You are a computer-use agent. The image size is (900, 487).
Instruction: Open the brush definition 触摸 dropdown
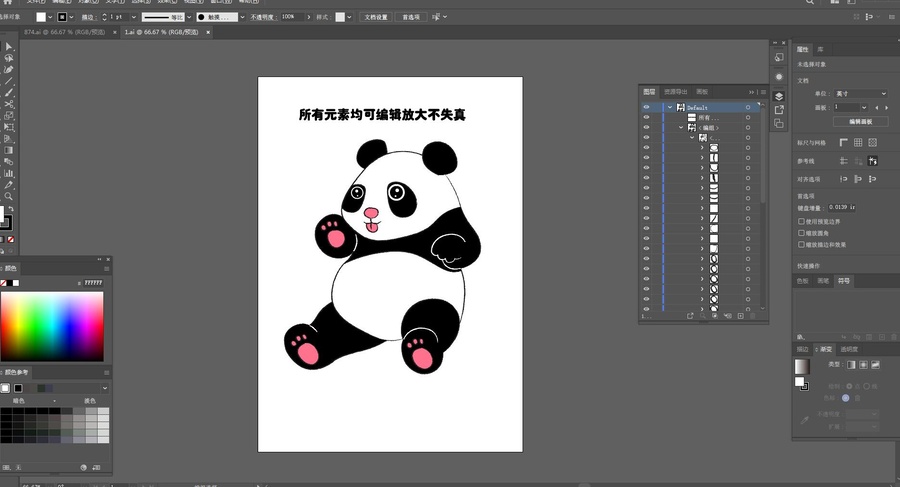[x=242, y=17]
